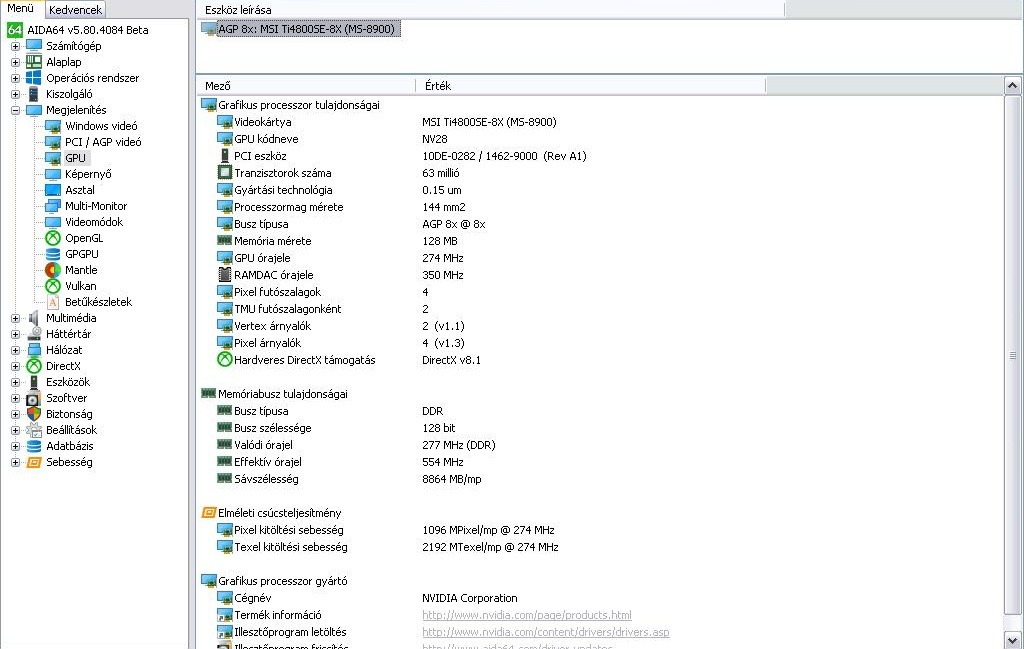
Task: Click the Memóriabusz tulajdonságai RAM icon
Action: 208,393
